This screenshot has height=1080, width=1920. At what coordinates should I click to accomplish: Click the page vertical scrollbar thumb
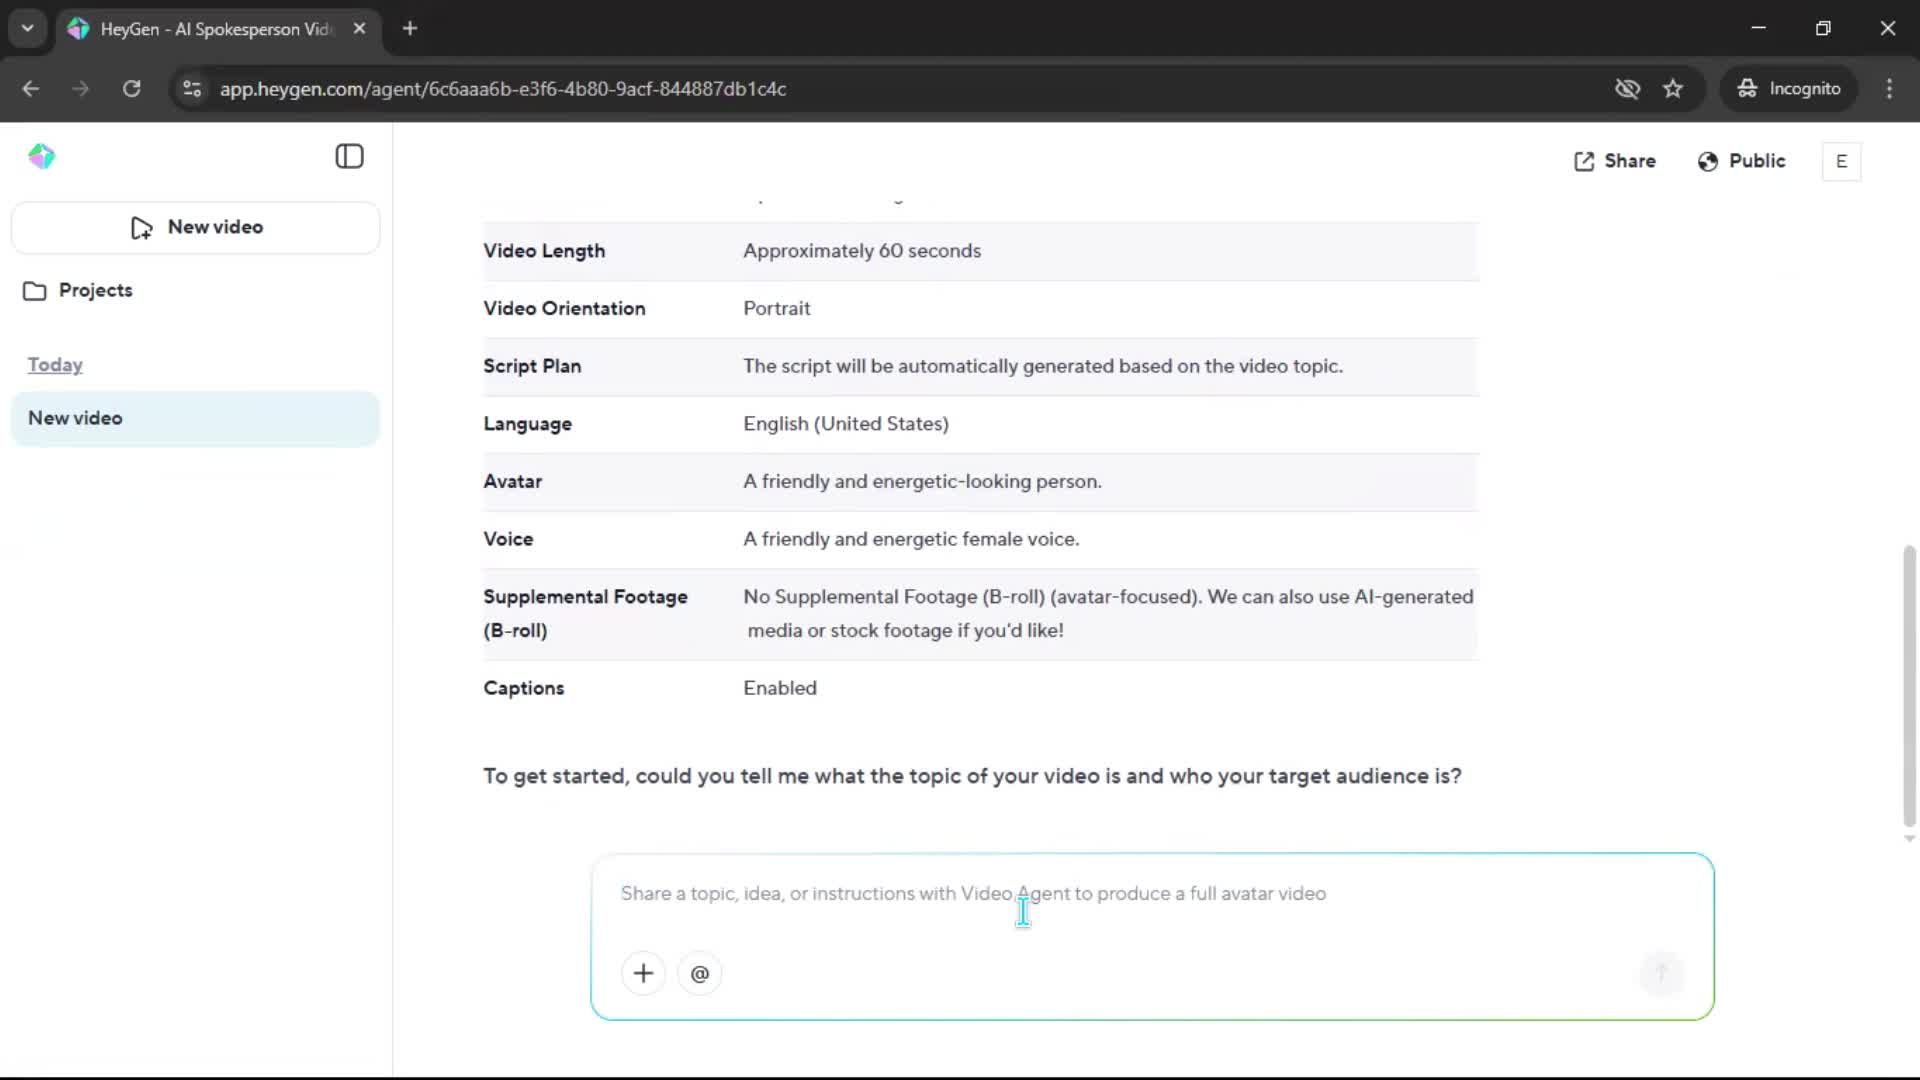(x=1909, y=685)
